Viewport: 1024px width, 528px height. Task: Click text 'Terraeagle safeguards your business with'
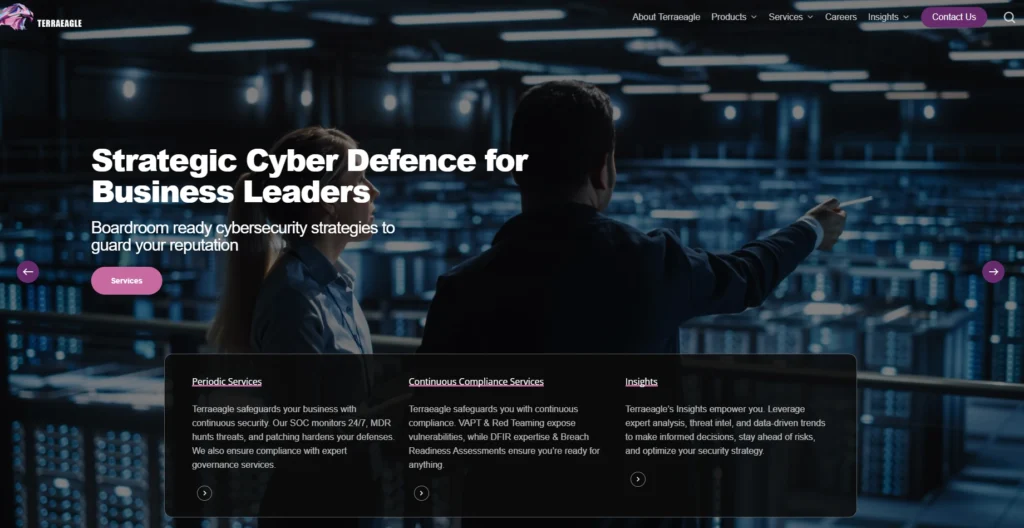(x=274, y=409)
